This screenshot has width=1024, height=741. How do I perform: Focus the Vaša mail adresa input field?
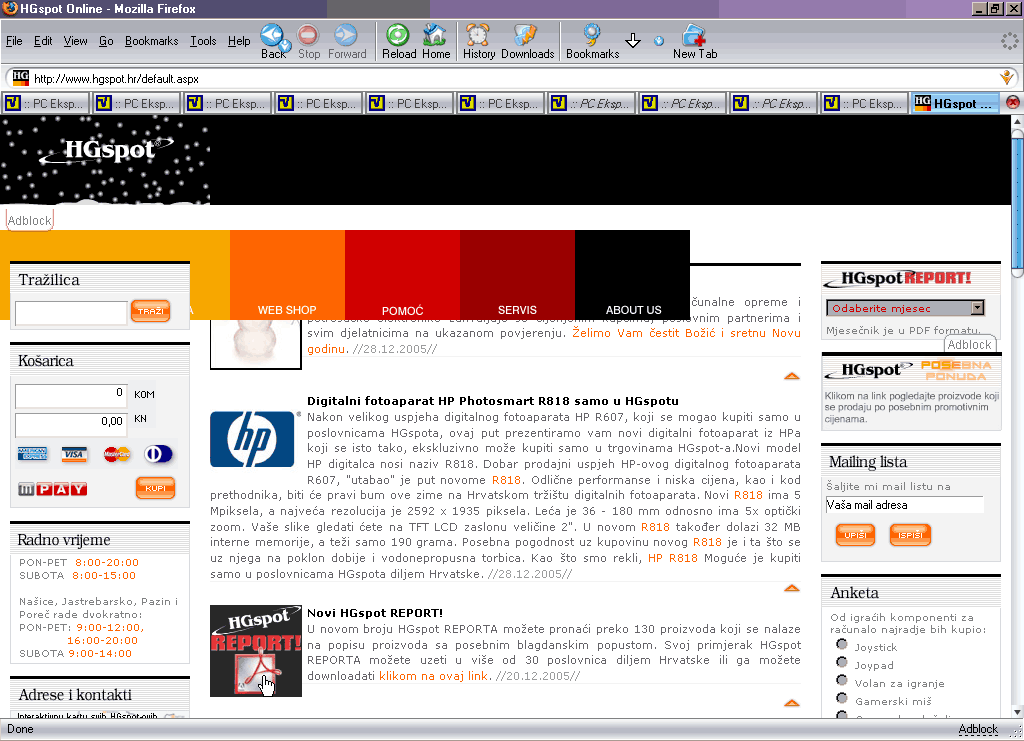pos(904,505)
